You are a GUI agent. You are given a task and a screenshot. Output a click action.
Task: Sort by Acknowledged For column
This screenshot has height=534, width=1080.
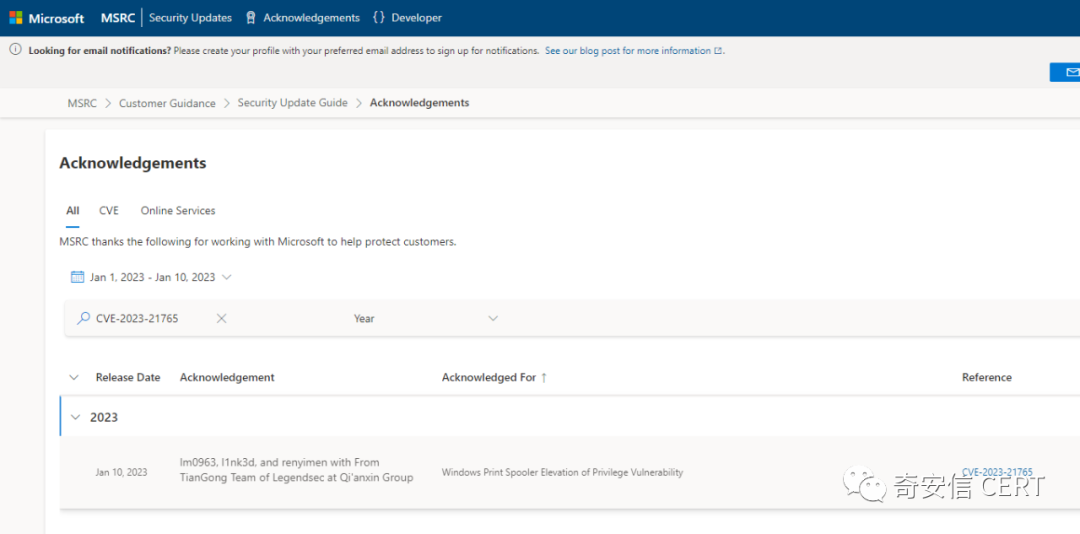(489, 378)
